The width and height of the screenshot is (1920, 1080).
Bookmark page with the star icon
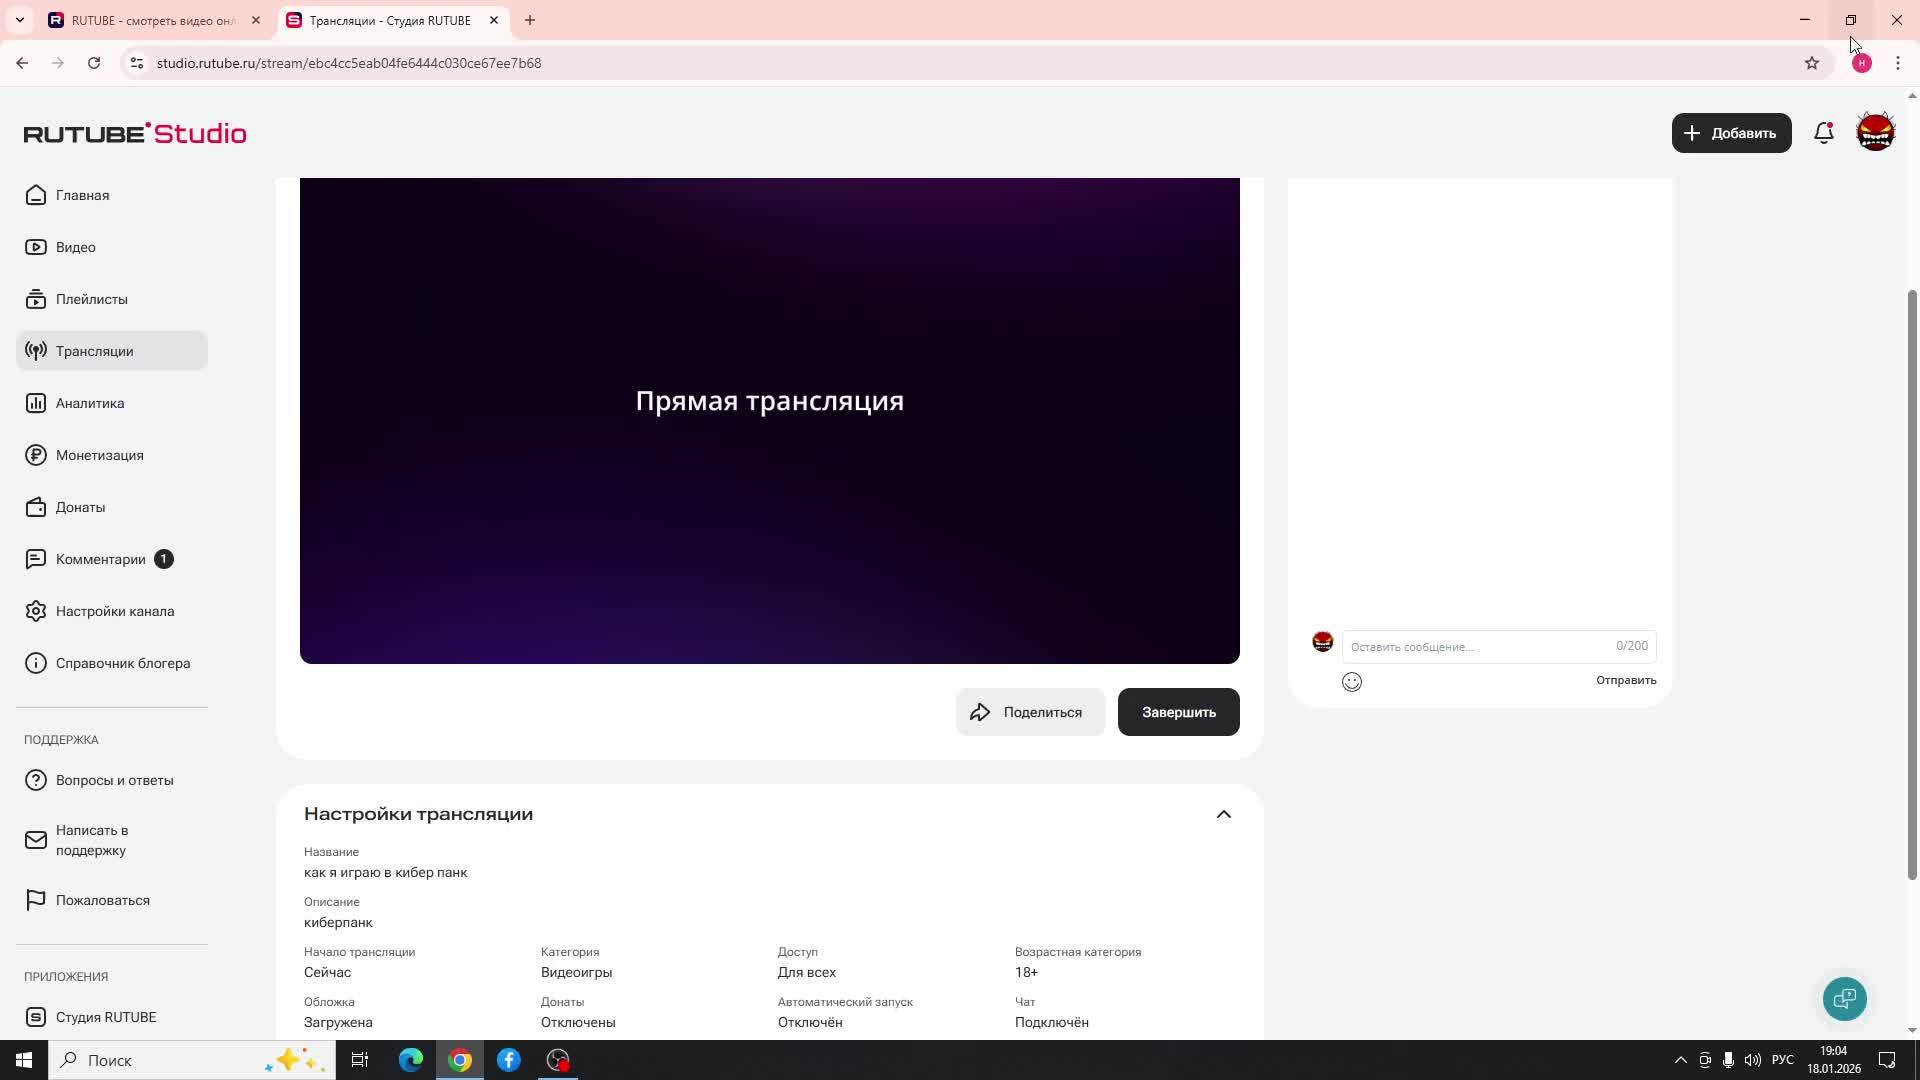tap(1811, 63)
